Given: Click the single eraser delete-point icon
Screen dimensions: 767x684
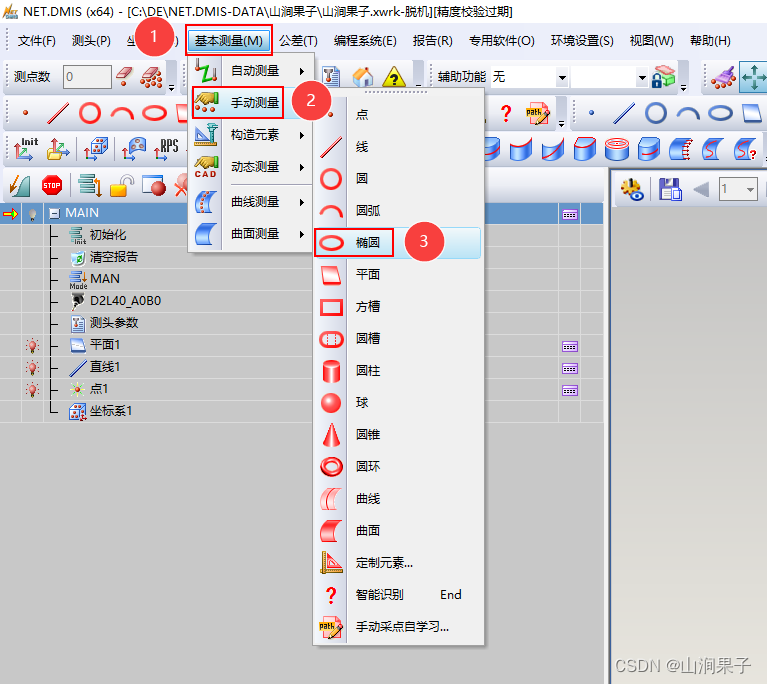Looking at the screenshot, I should [x=124, y=76].
